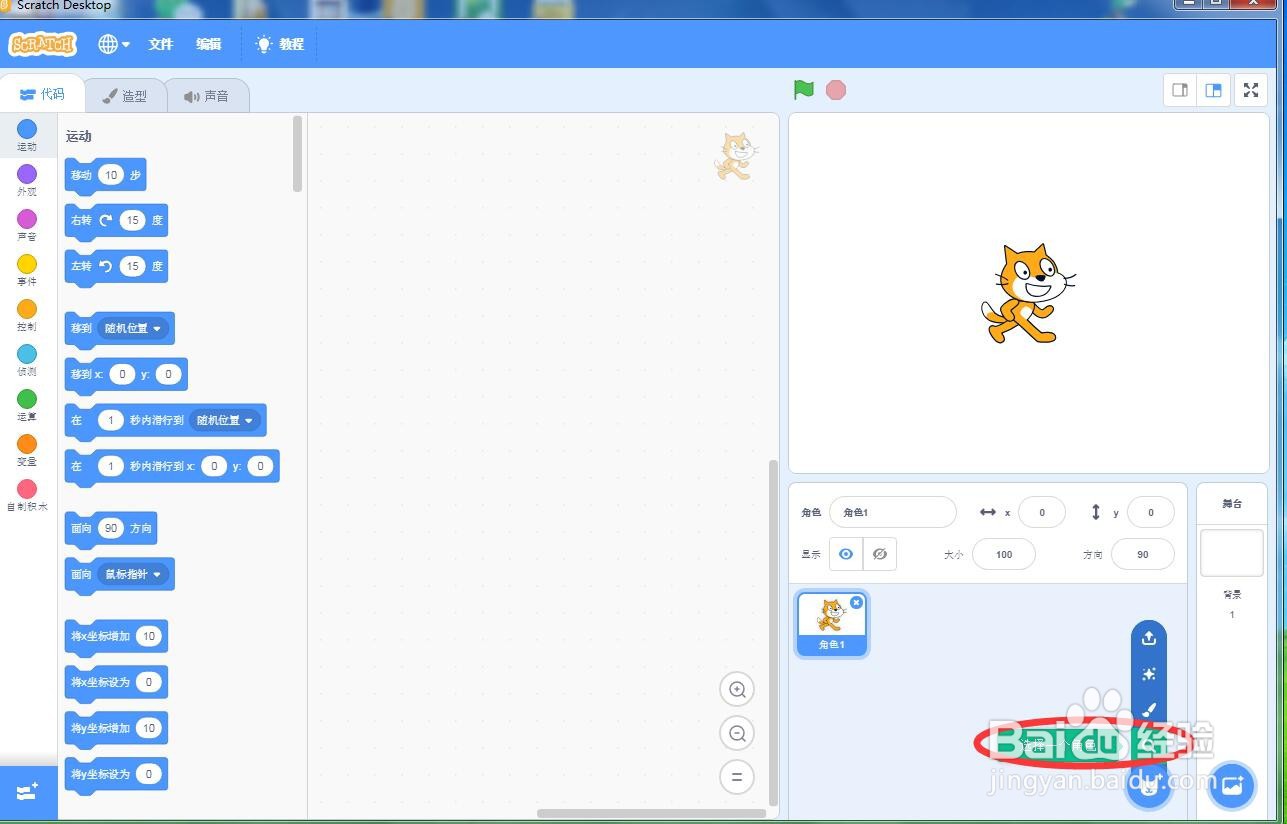Click the upload sprite icon
This screenshot has height=824, width=1287.
(x=1149, y=638)
